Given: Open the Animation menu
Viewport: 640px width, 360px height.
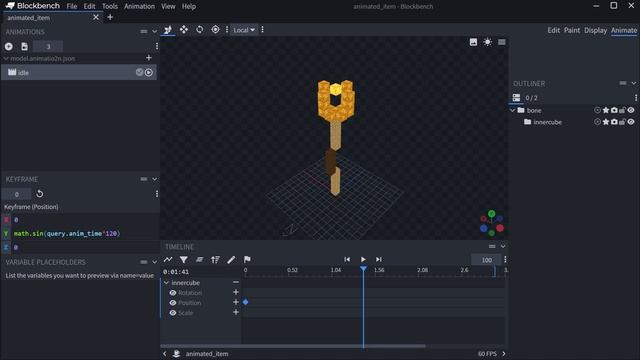Looking at the screenshot, I should tap(140, 7).
